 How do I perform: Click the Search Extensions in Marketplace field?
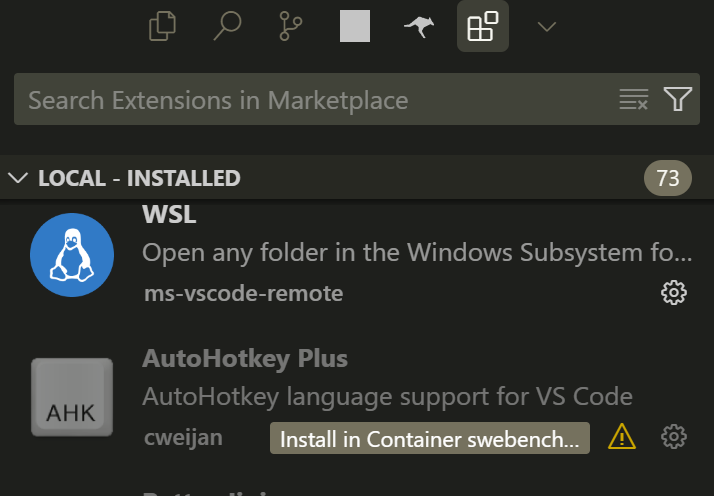[x=310, y=100]
